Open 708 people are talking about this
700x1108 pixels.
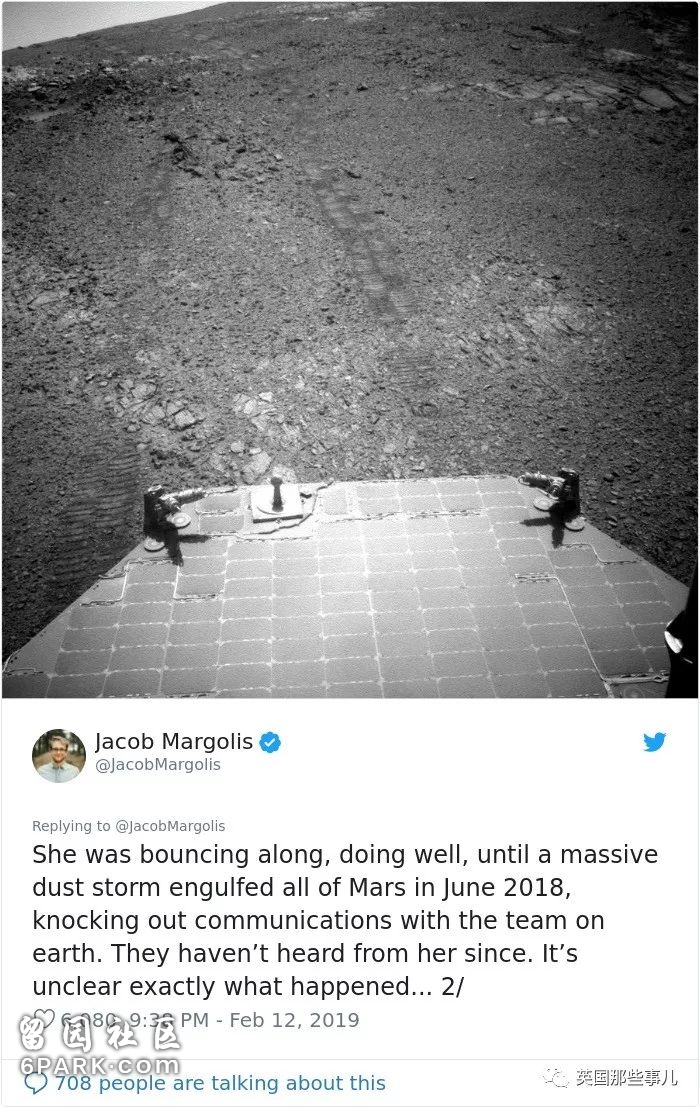click(220, 1083)
